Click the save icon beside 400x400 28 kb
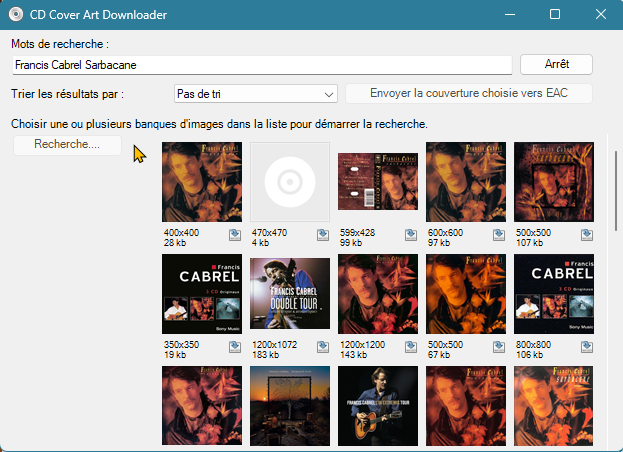The image size is (623, 452). click(235, 235)
